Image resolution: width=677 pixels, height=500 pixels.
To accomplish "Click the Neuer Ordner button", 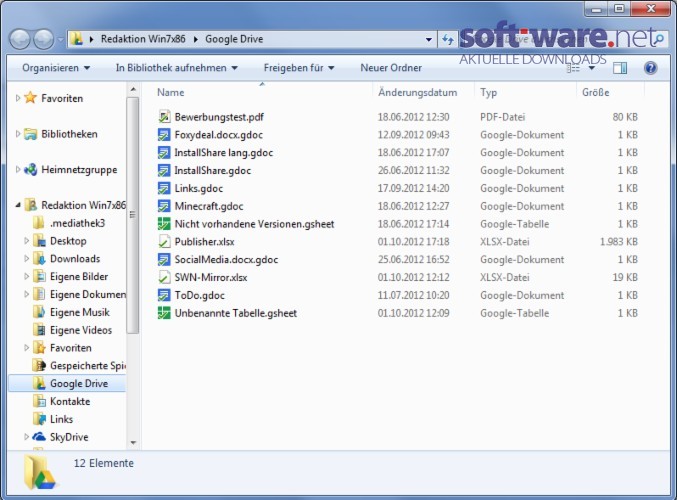I will [391, 68].
